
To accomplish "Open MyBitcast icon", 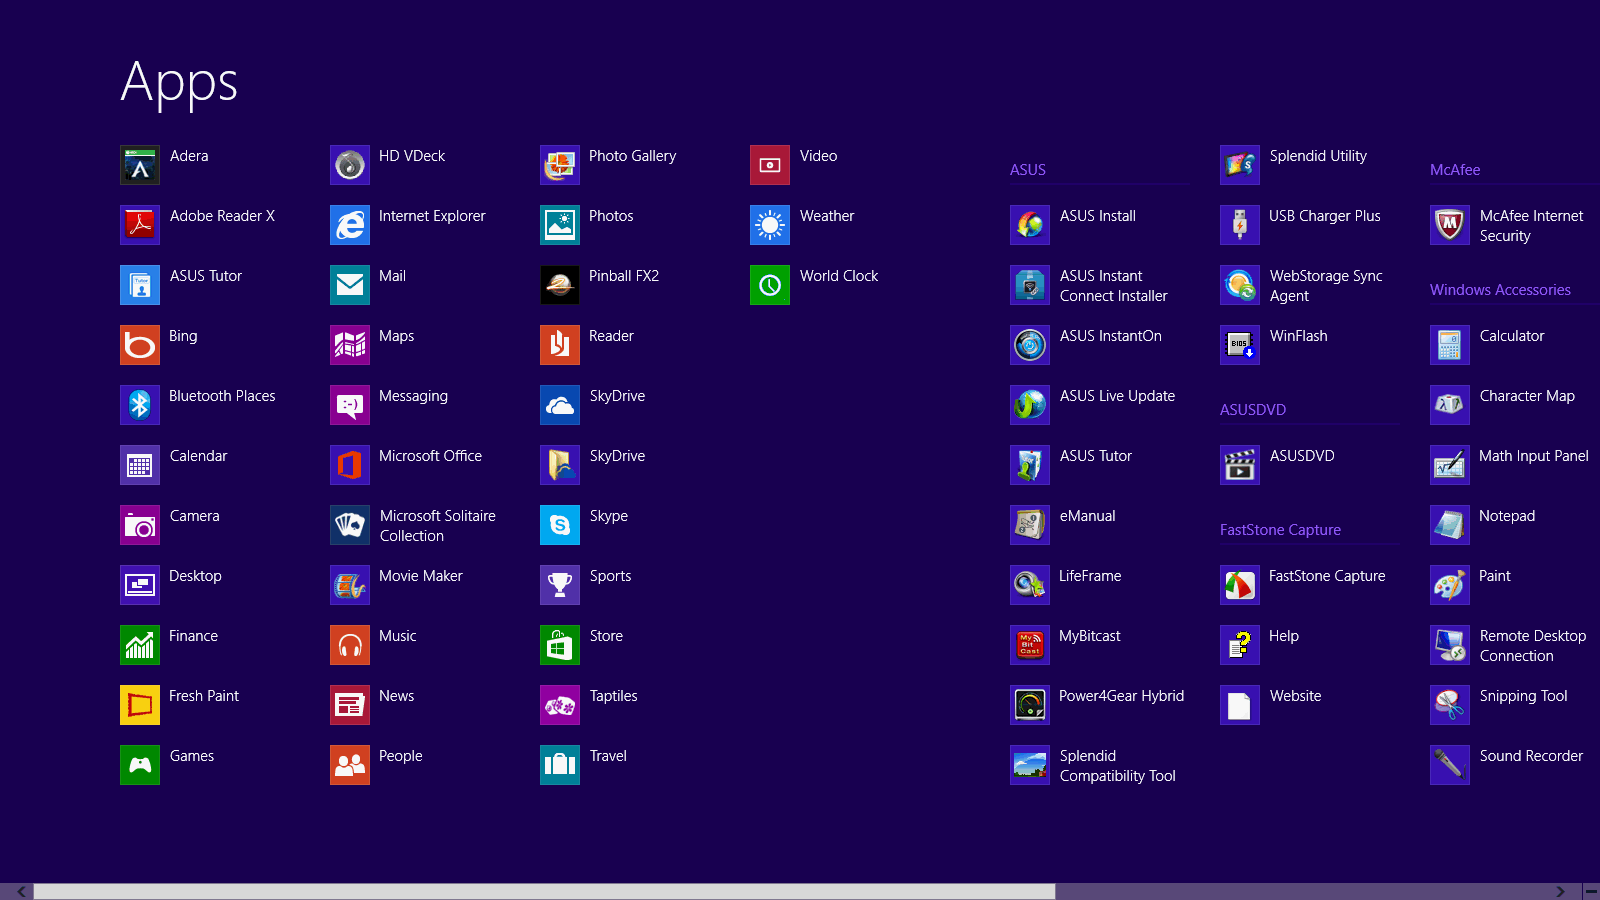I will tap(1030, 645).
